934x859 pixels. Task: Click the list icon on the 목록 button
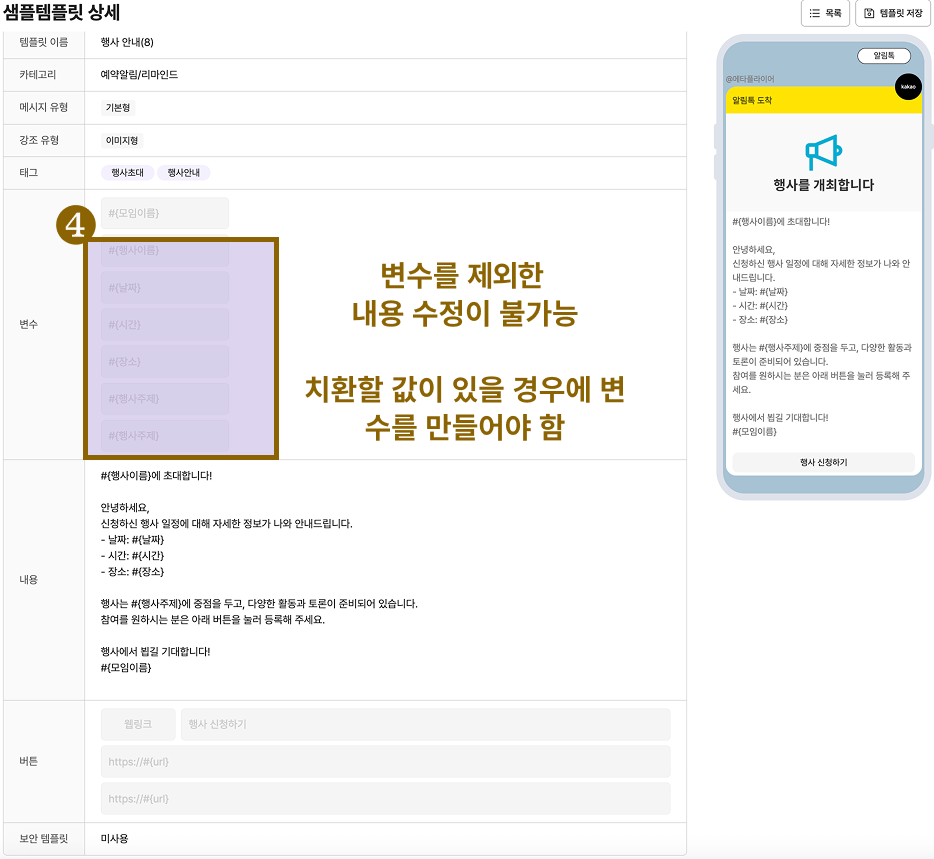pyautogui.click(x=814, y=13)
